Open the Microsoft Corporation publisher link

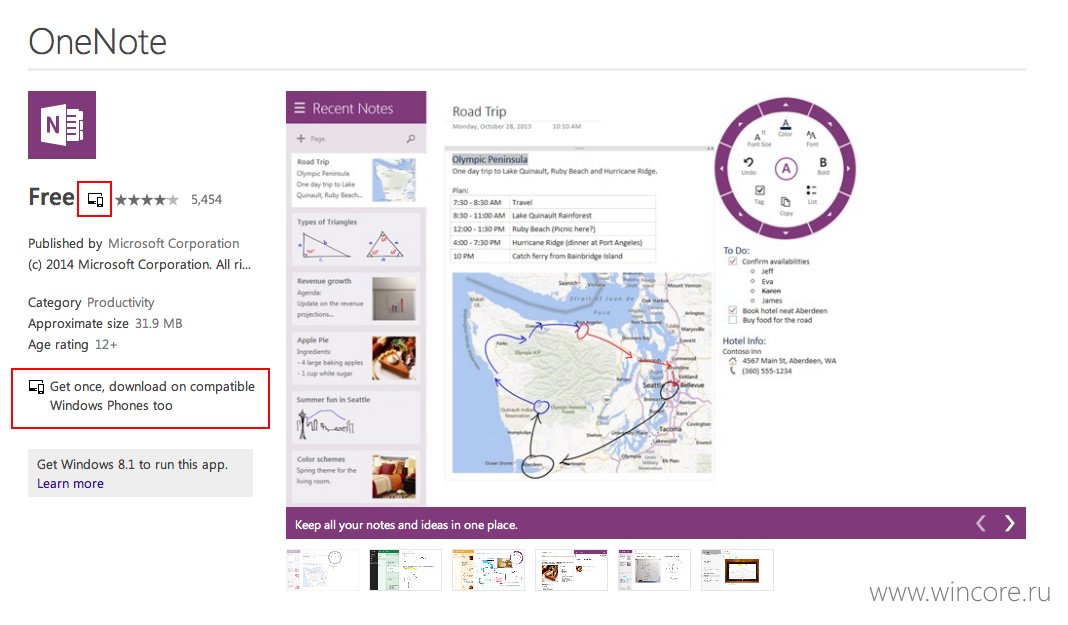click(x=174, y=243)
